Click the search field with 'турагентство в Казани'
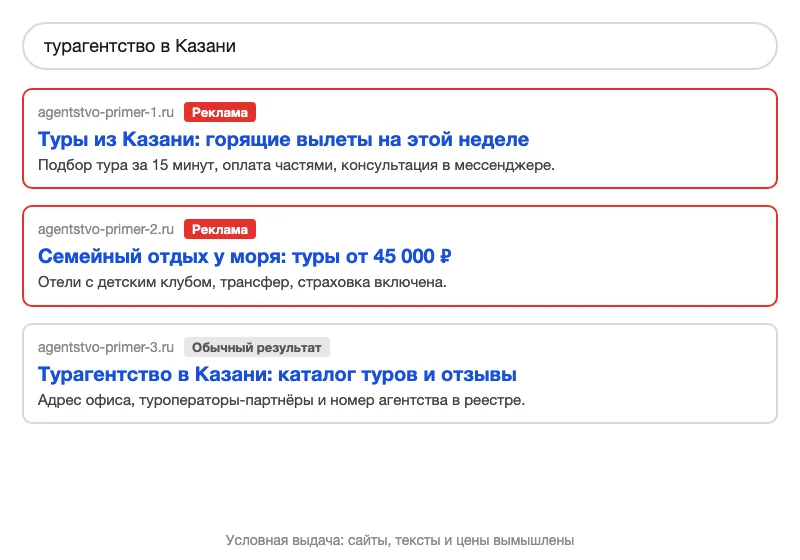The height and width of the screenshot is (560, 800). pos(399,46)
